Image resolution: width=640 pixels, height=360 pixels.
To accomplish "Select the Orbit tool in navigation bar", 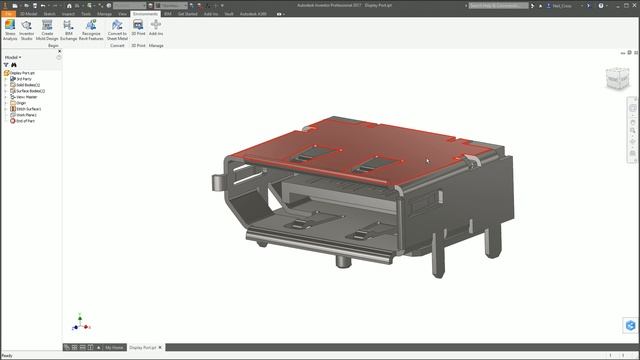I will pyautogui.click(x=633, y=142).
